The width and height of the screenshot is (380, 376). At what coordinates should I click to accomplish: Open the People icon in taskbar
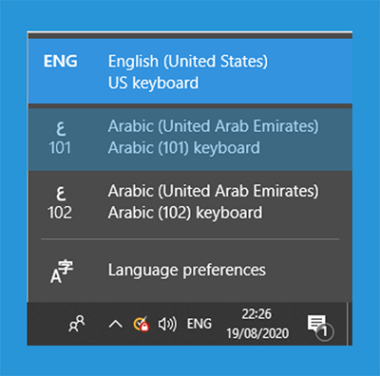[x=77, y=323]
